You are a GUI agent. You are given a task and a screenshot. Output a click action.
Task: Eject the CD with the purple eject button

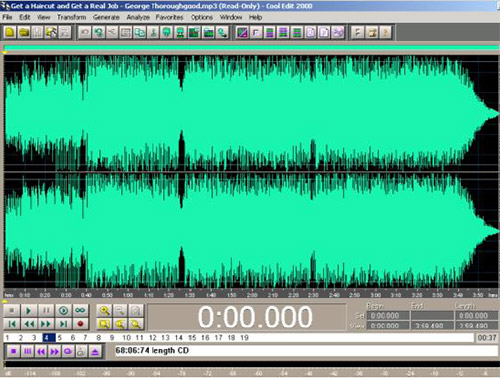(x=95, y=351)
